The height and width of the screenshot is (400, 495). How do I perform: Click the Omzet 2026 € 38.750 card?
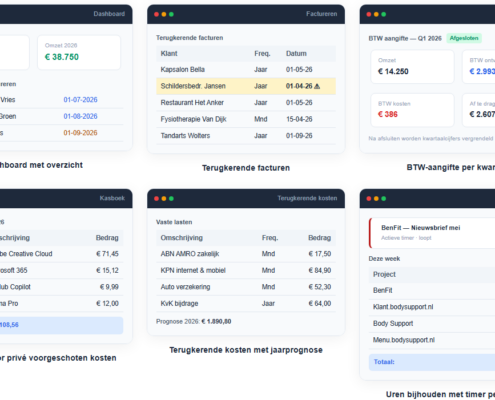79,53
